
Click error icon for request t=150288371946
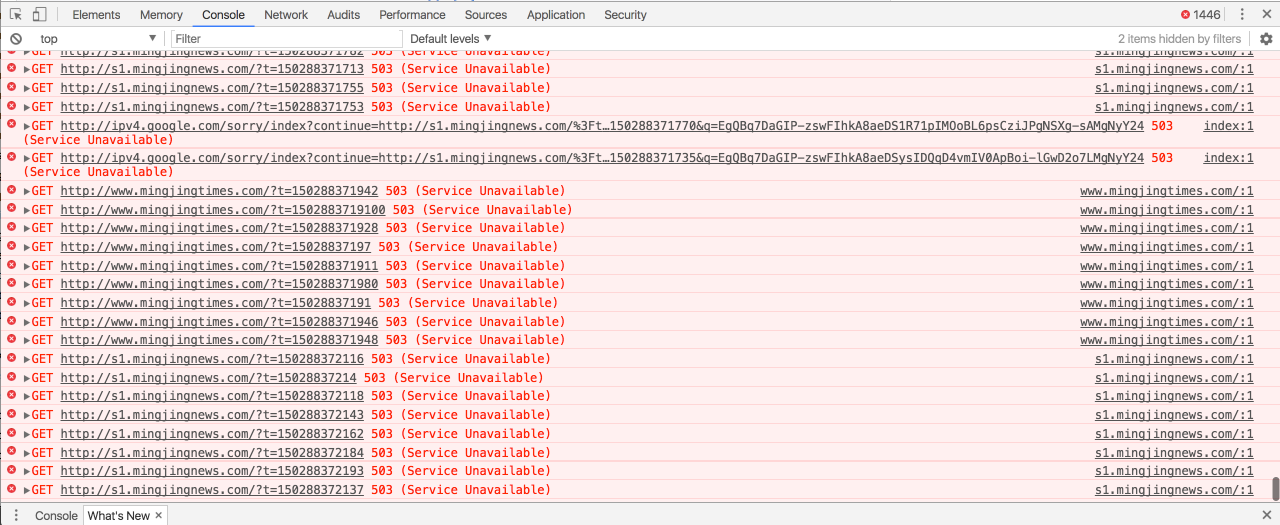coord(12,321)
